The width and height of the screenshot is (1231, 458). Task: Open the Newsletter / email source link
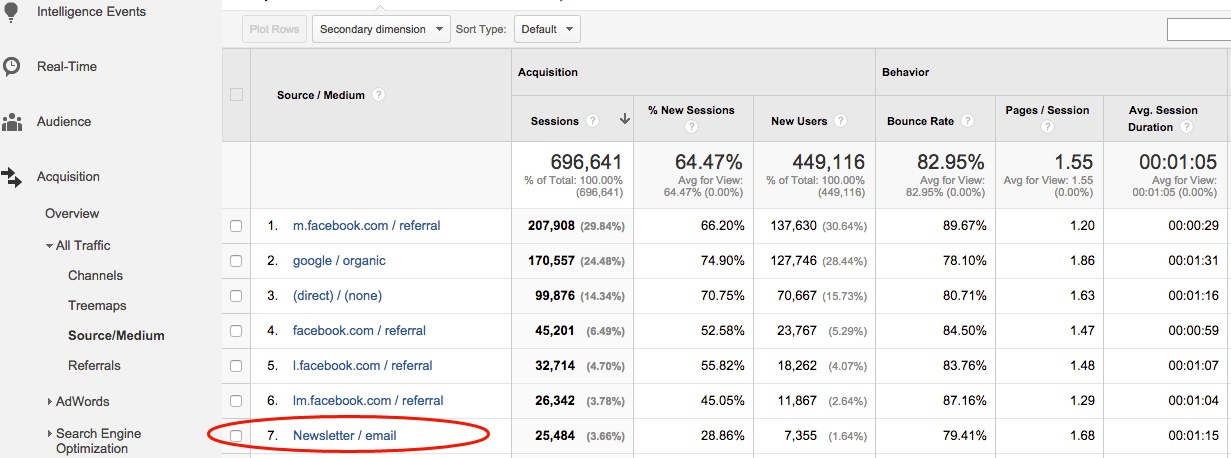345,436
